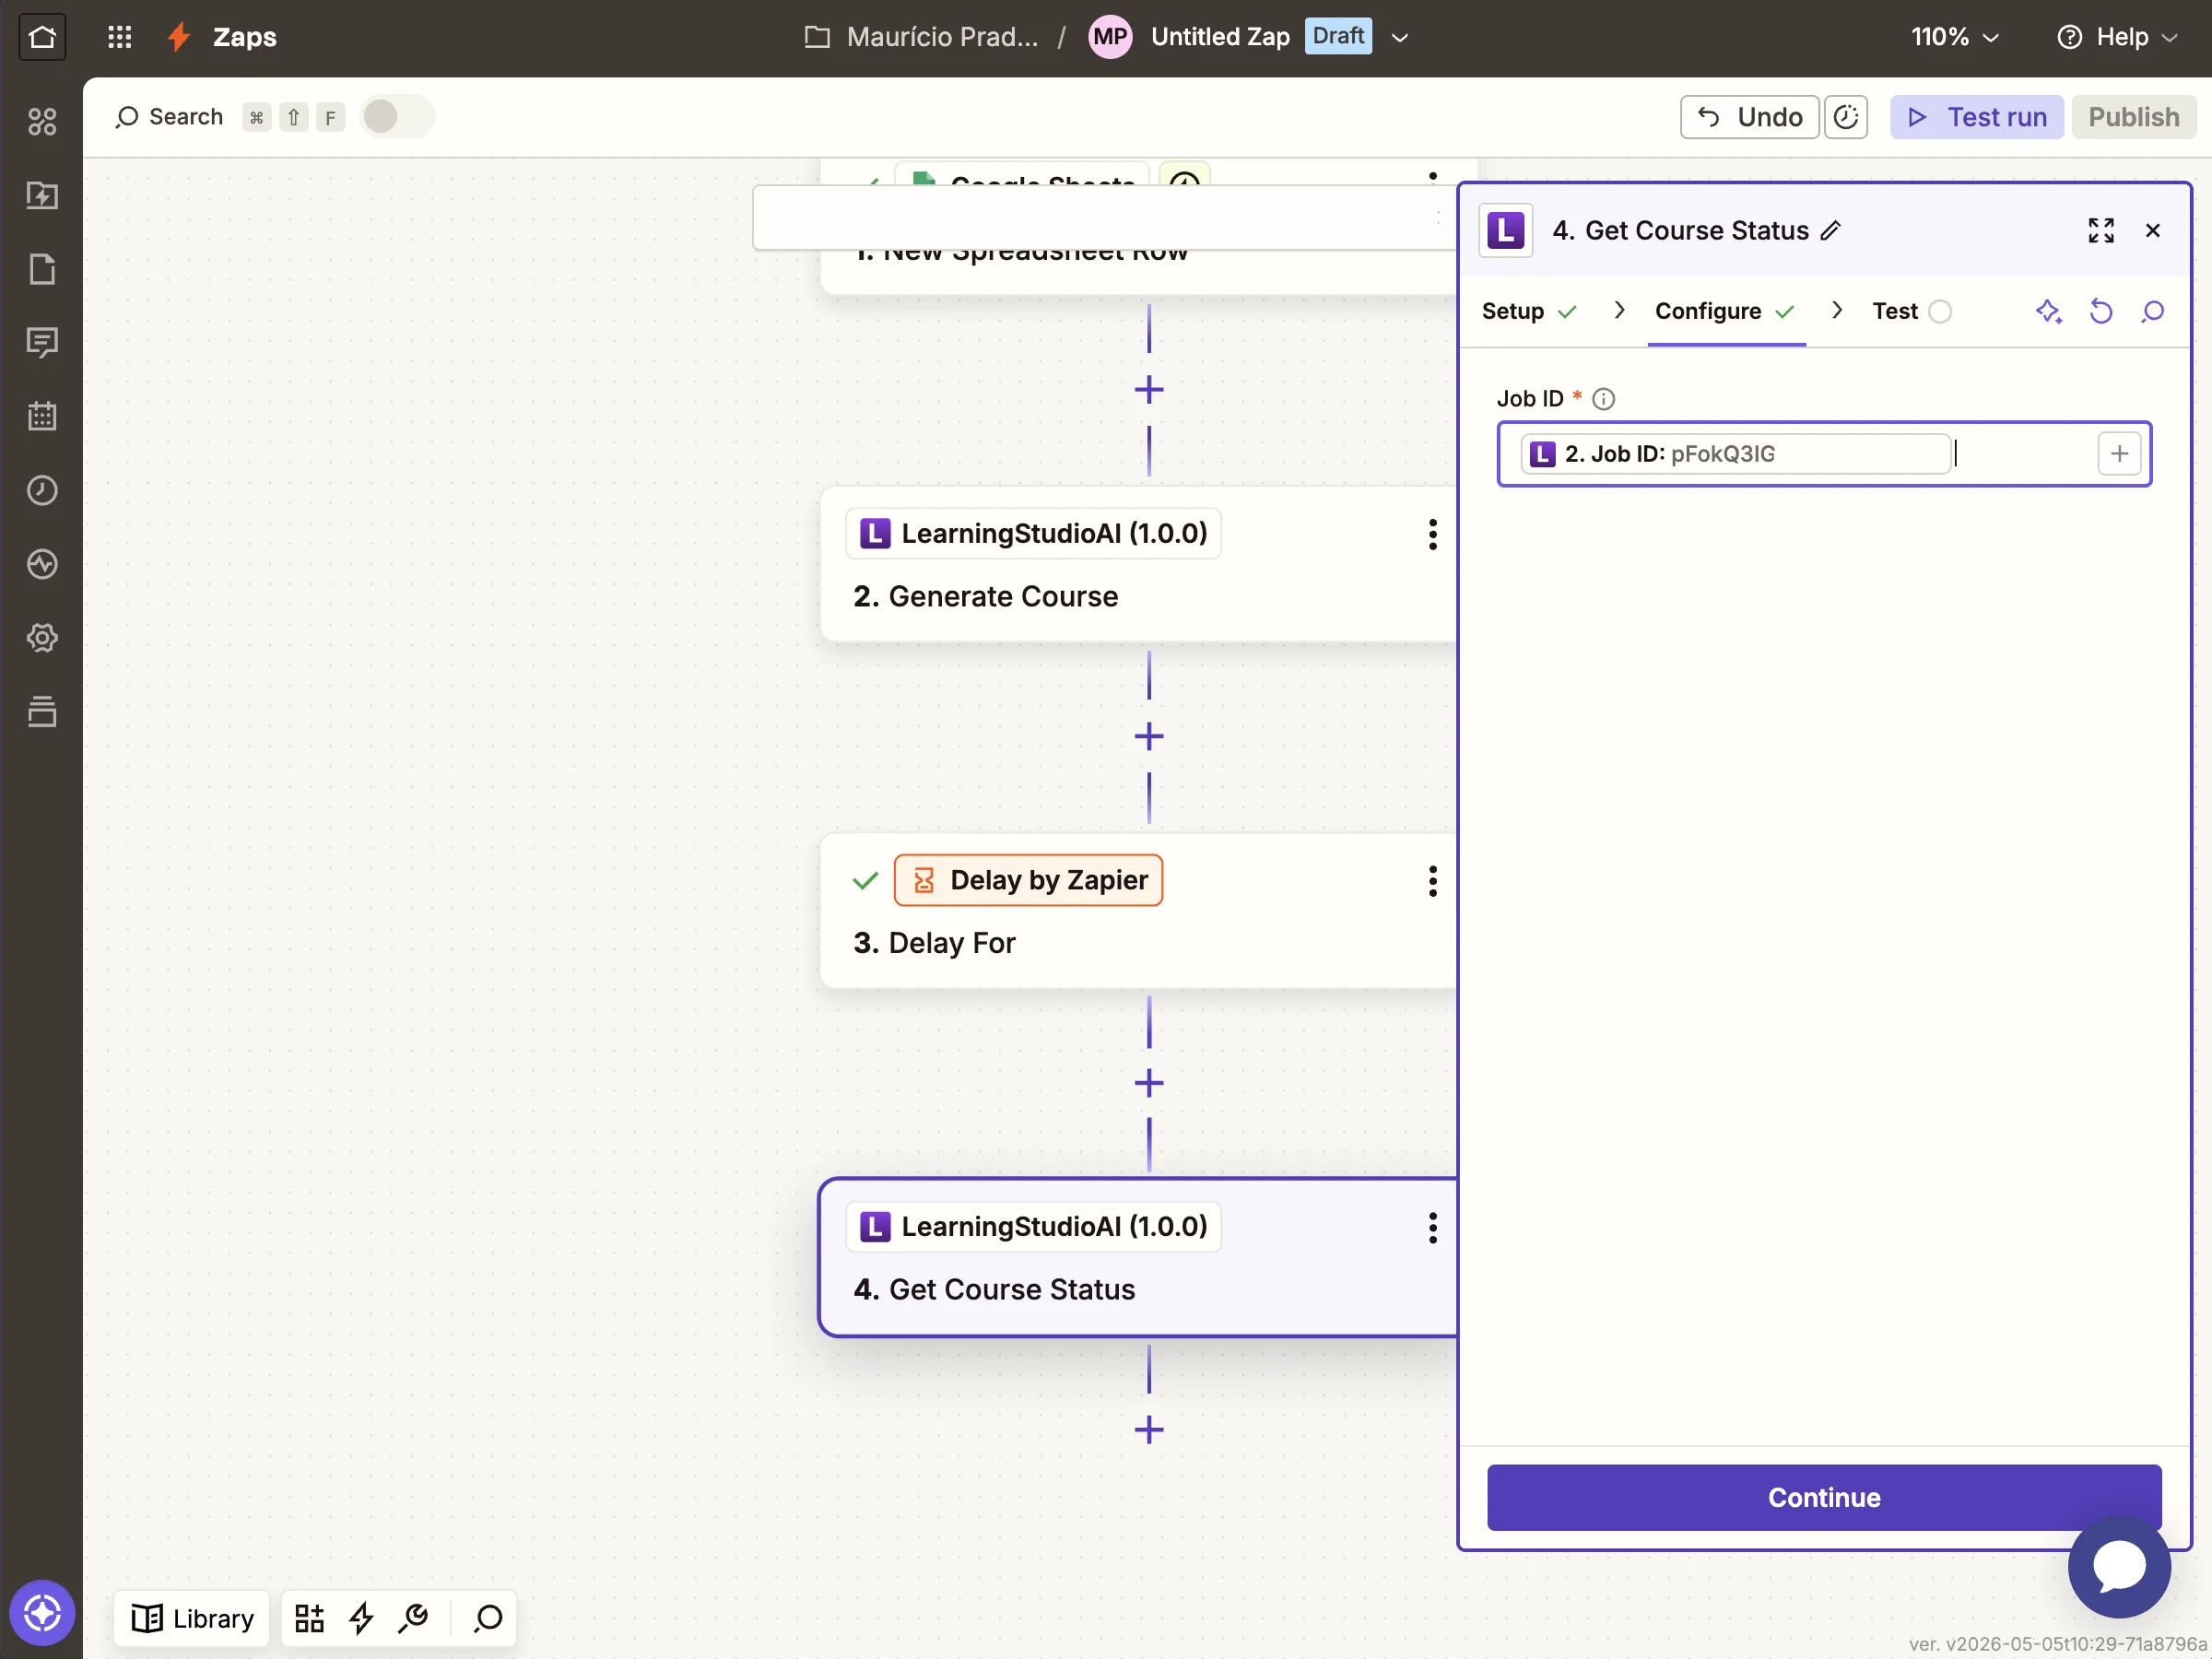Viewport: 2212px width, 1659px height.
Task: Open options menu for Generate Course step
Action: point(1432,534)
